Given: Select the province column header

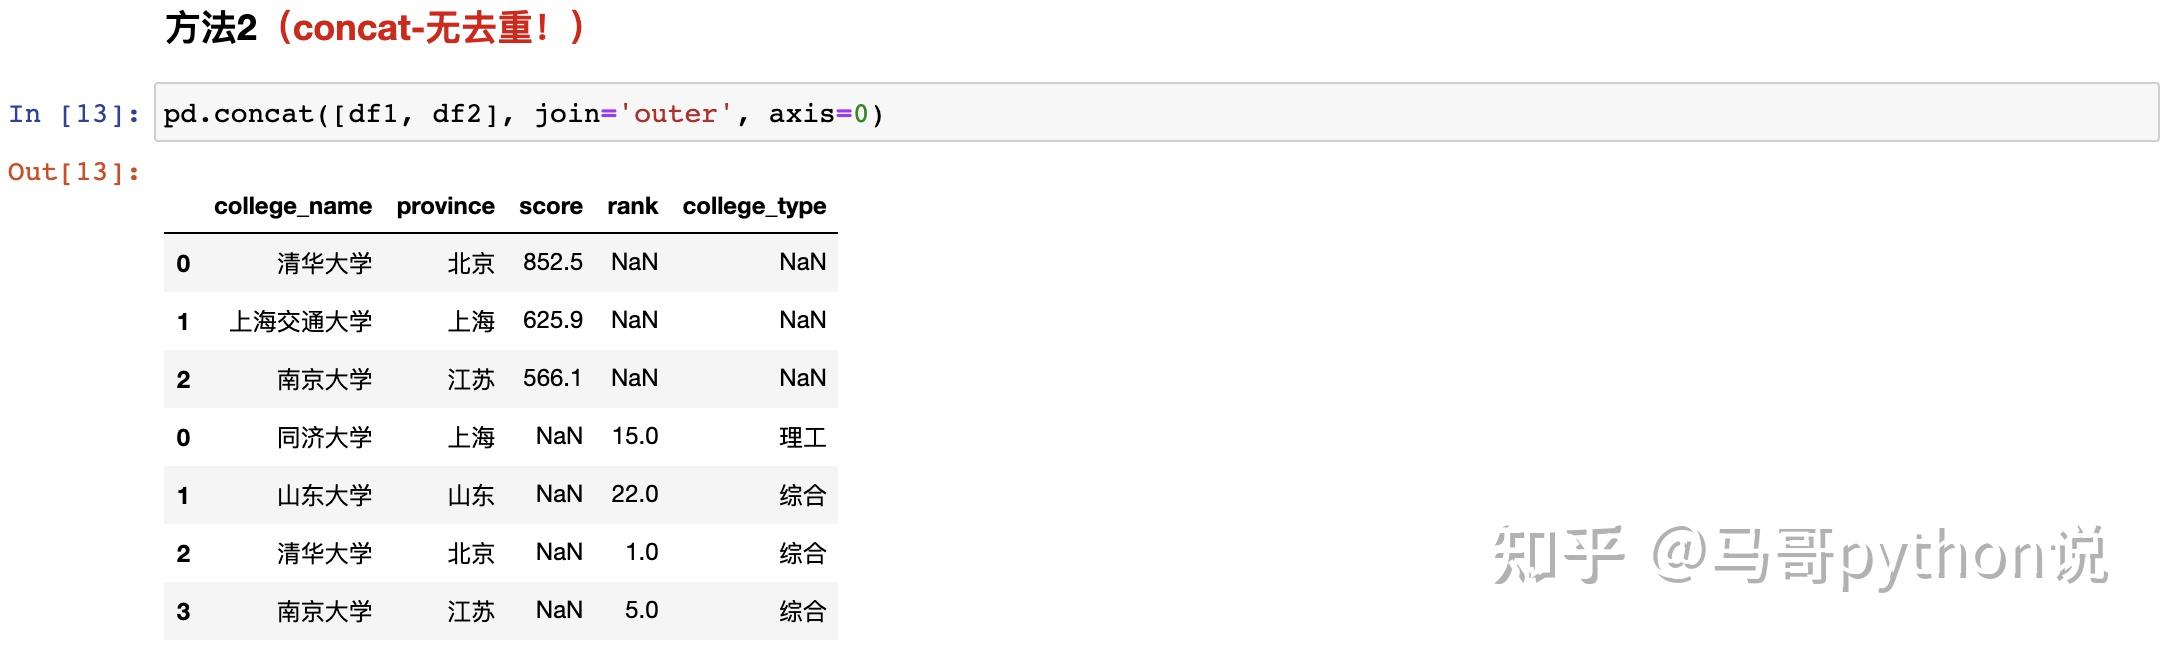Looking at the screenshot, I should (445, 206).
